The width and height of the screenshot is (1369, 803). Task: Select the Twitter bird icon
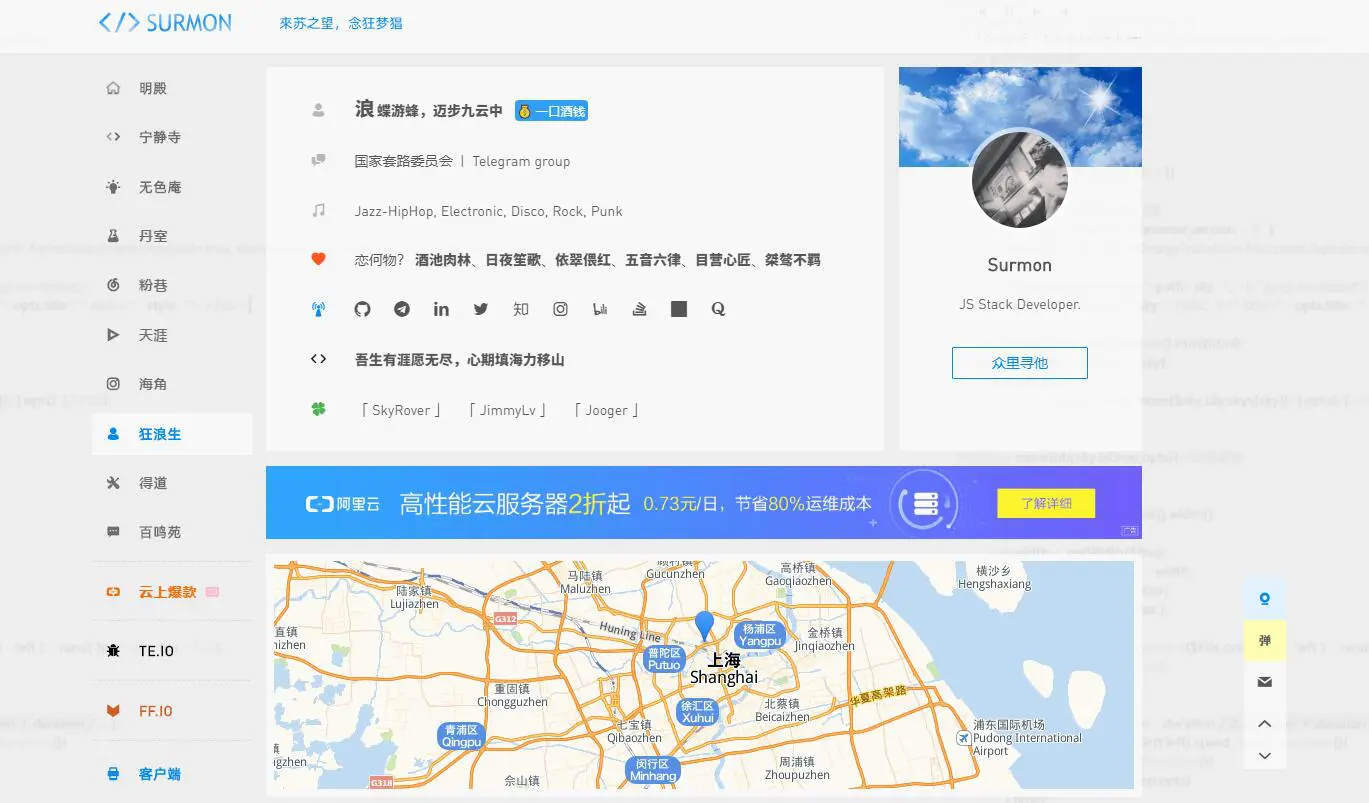tap(481, 309)
